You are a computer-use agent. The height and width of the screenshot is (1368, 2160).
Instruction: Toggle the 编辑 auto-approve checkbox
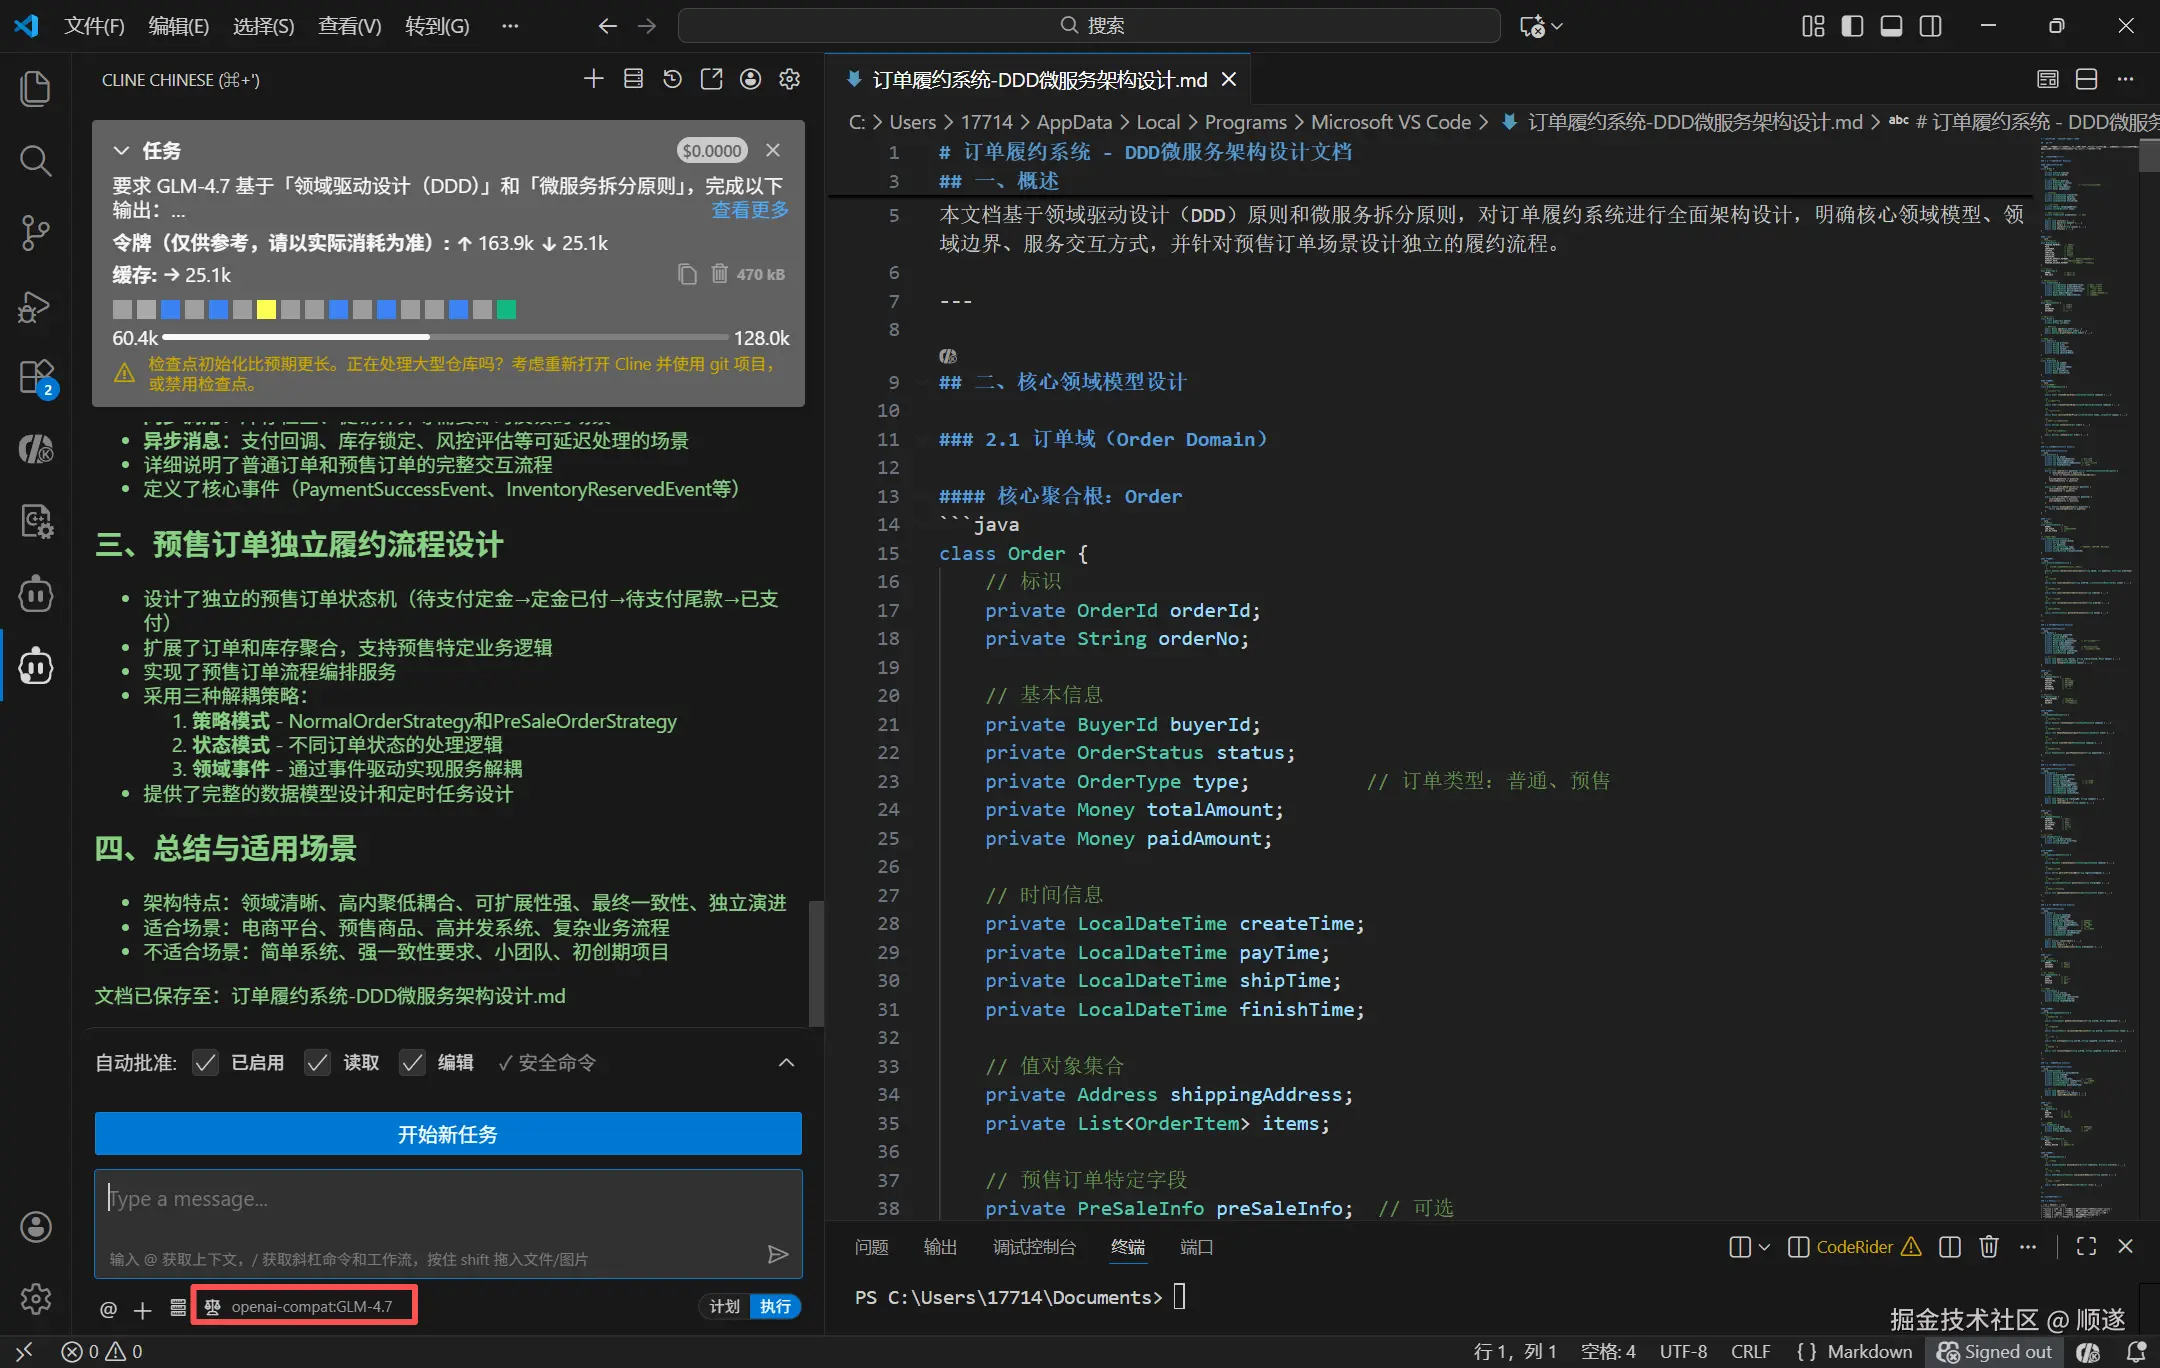(412, 1062)
